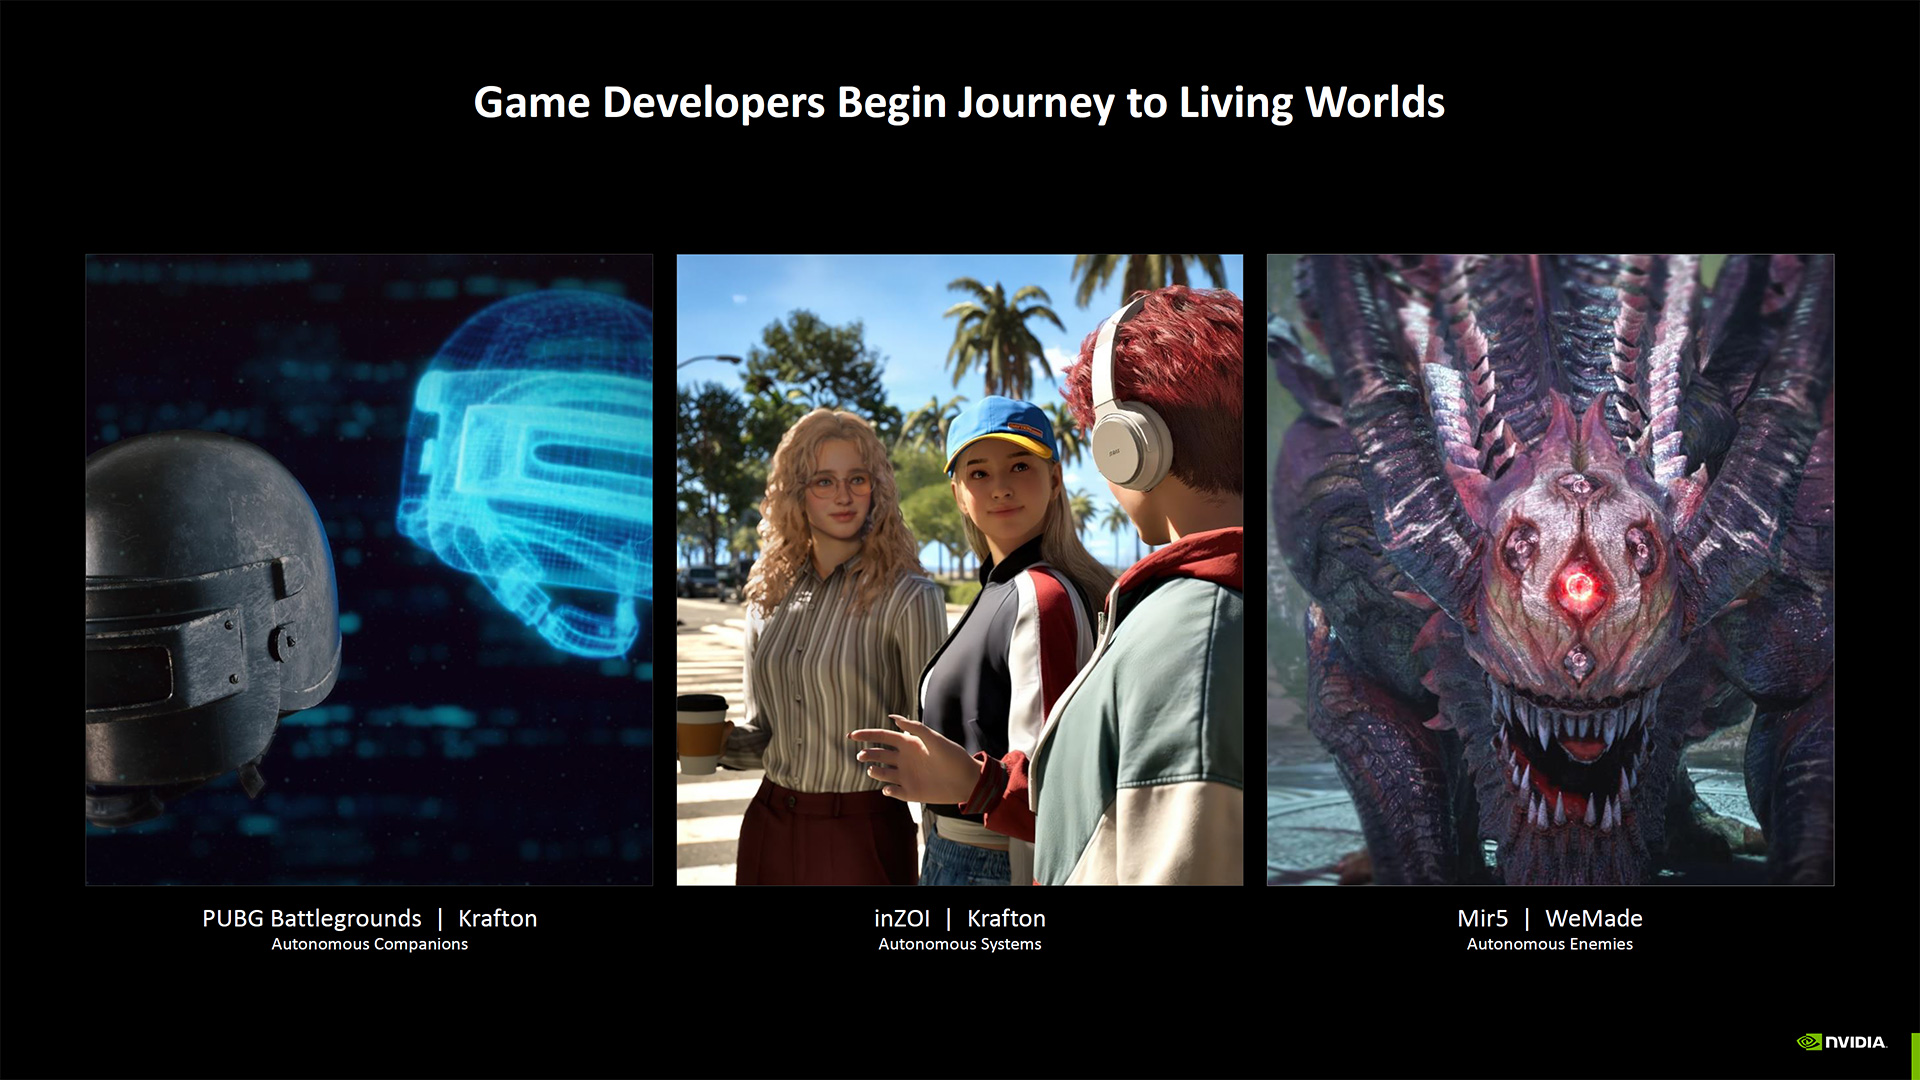
Task: Click the "inZOI" caption text
Action: (x=901, y=918)
